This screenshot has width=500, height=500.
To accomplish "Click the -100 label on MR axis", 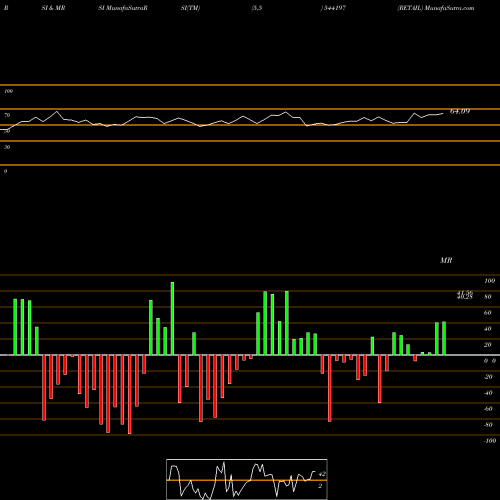I will pos(489,441).
